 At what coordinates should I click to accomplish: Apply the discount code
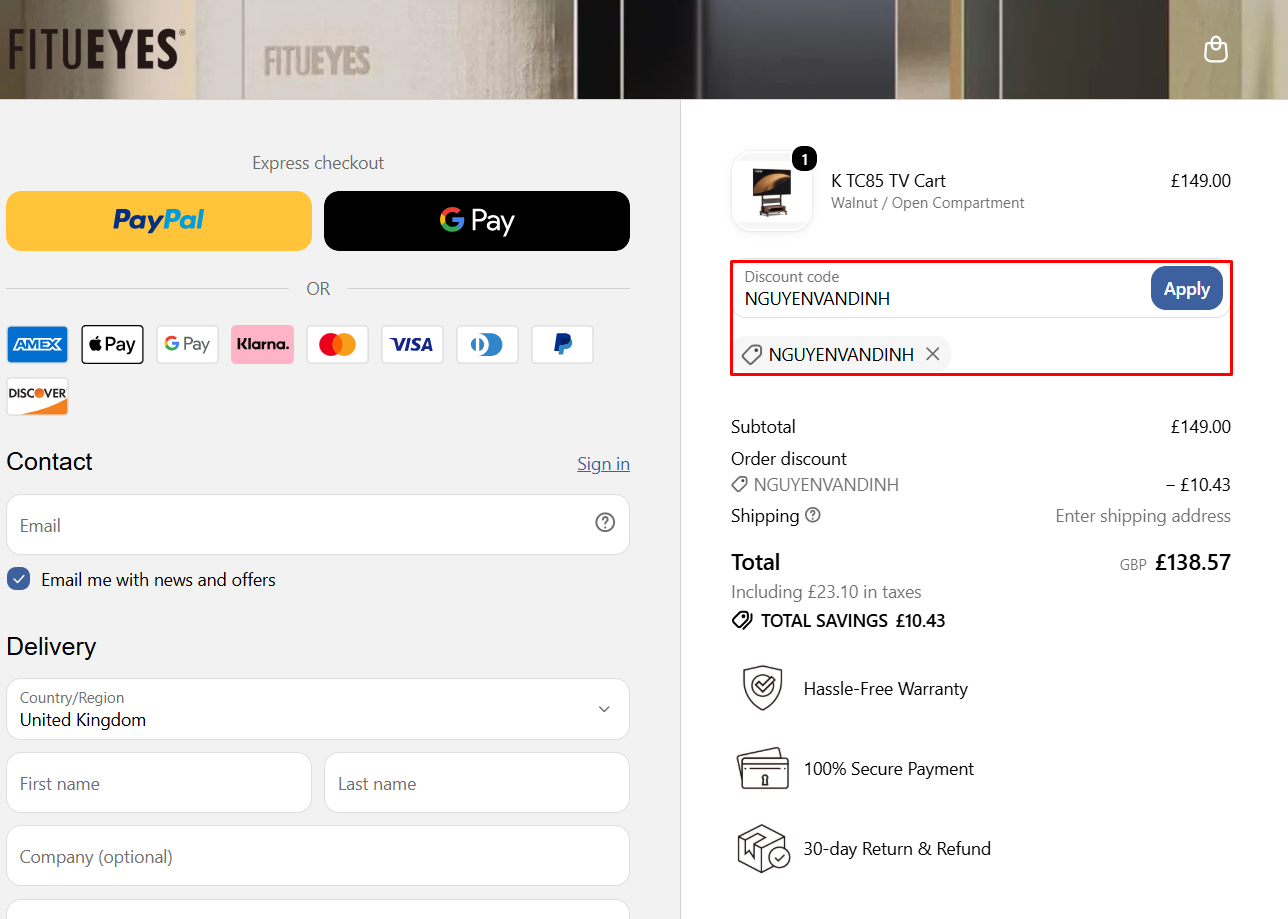click(1187, 288)
